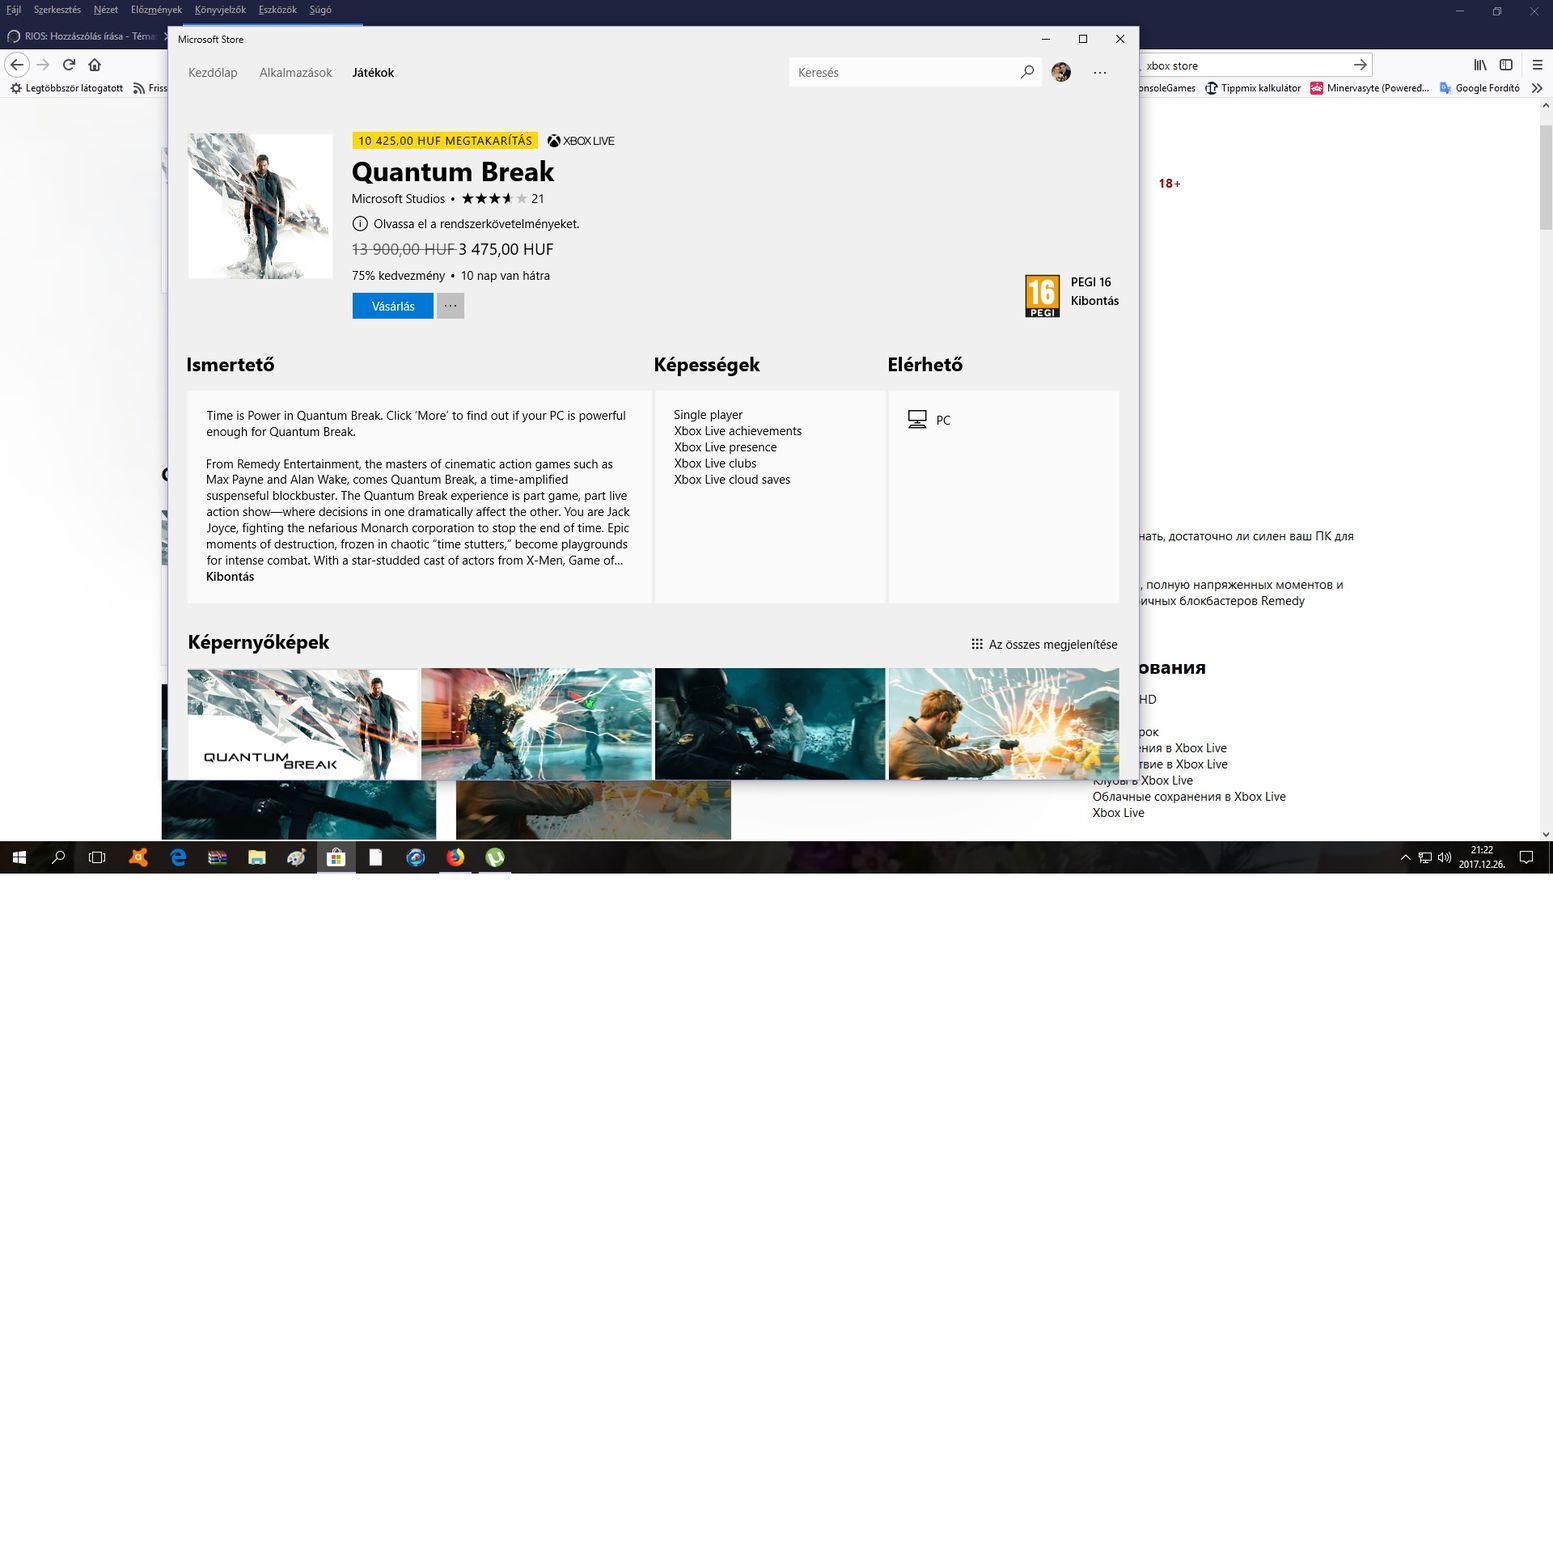Click the PC device icon under Elérhető
Image resolution: width=1553 pixels, height=1553 pixels.
click(x=917, y=420)
